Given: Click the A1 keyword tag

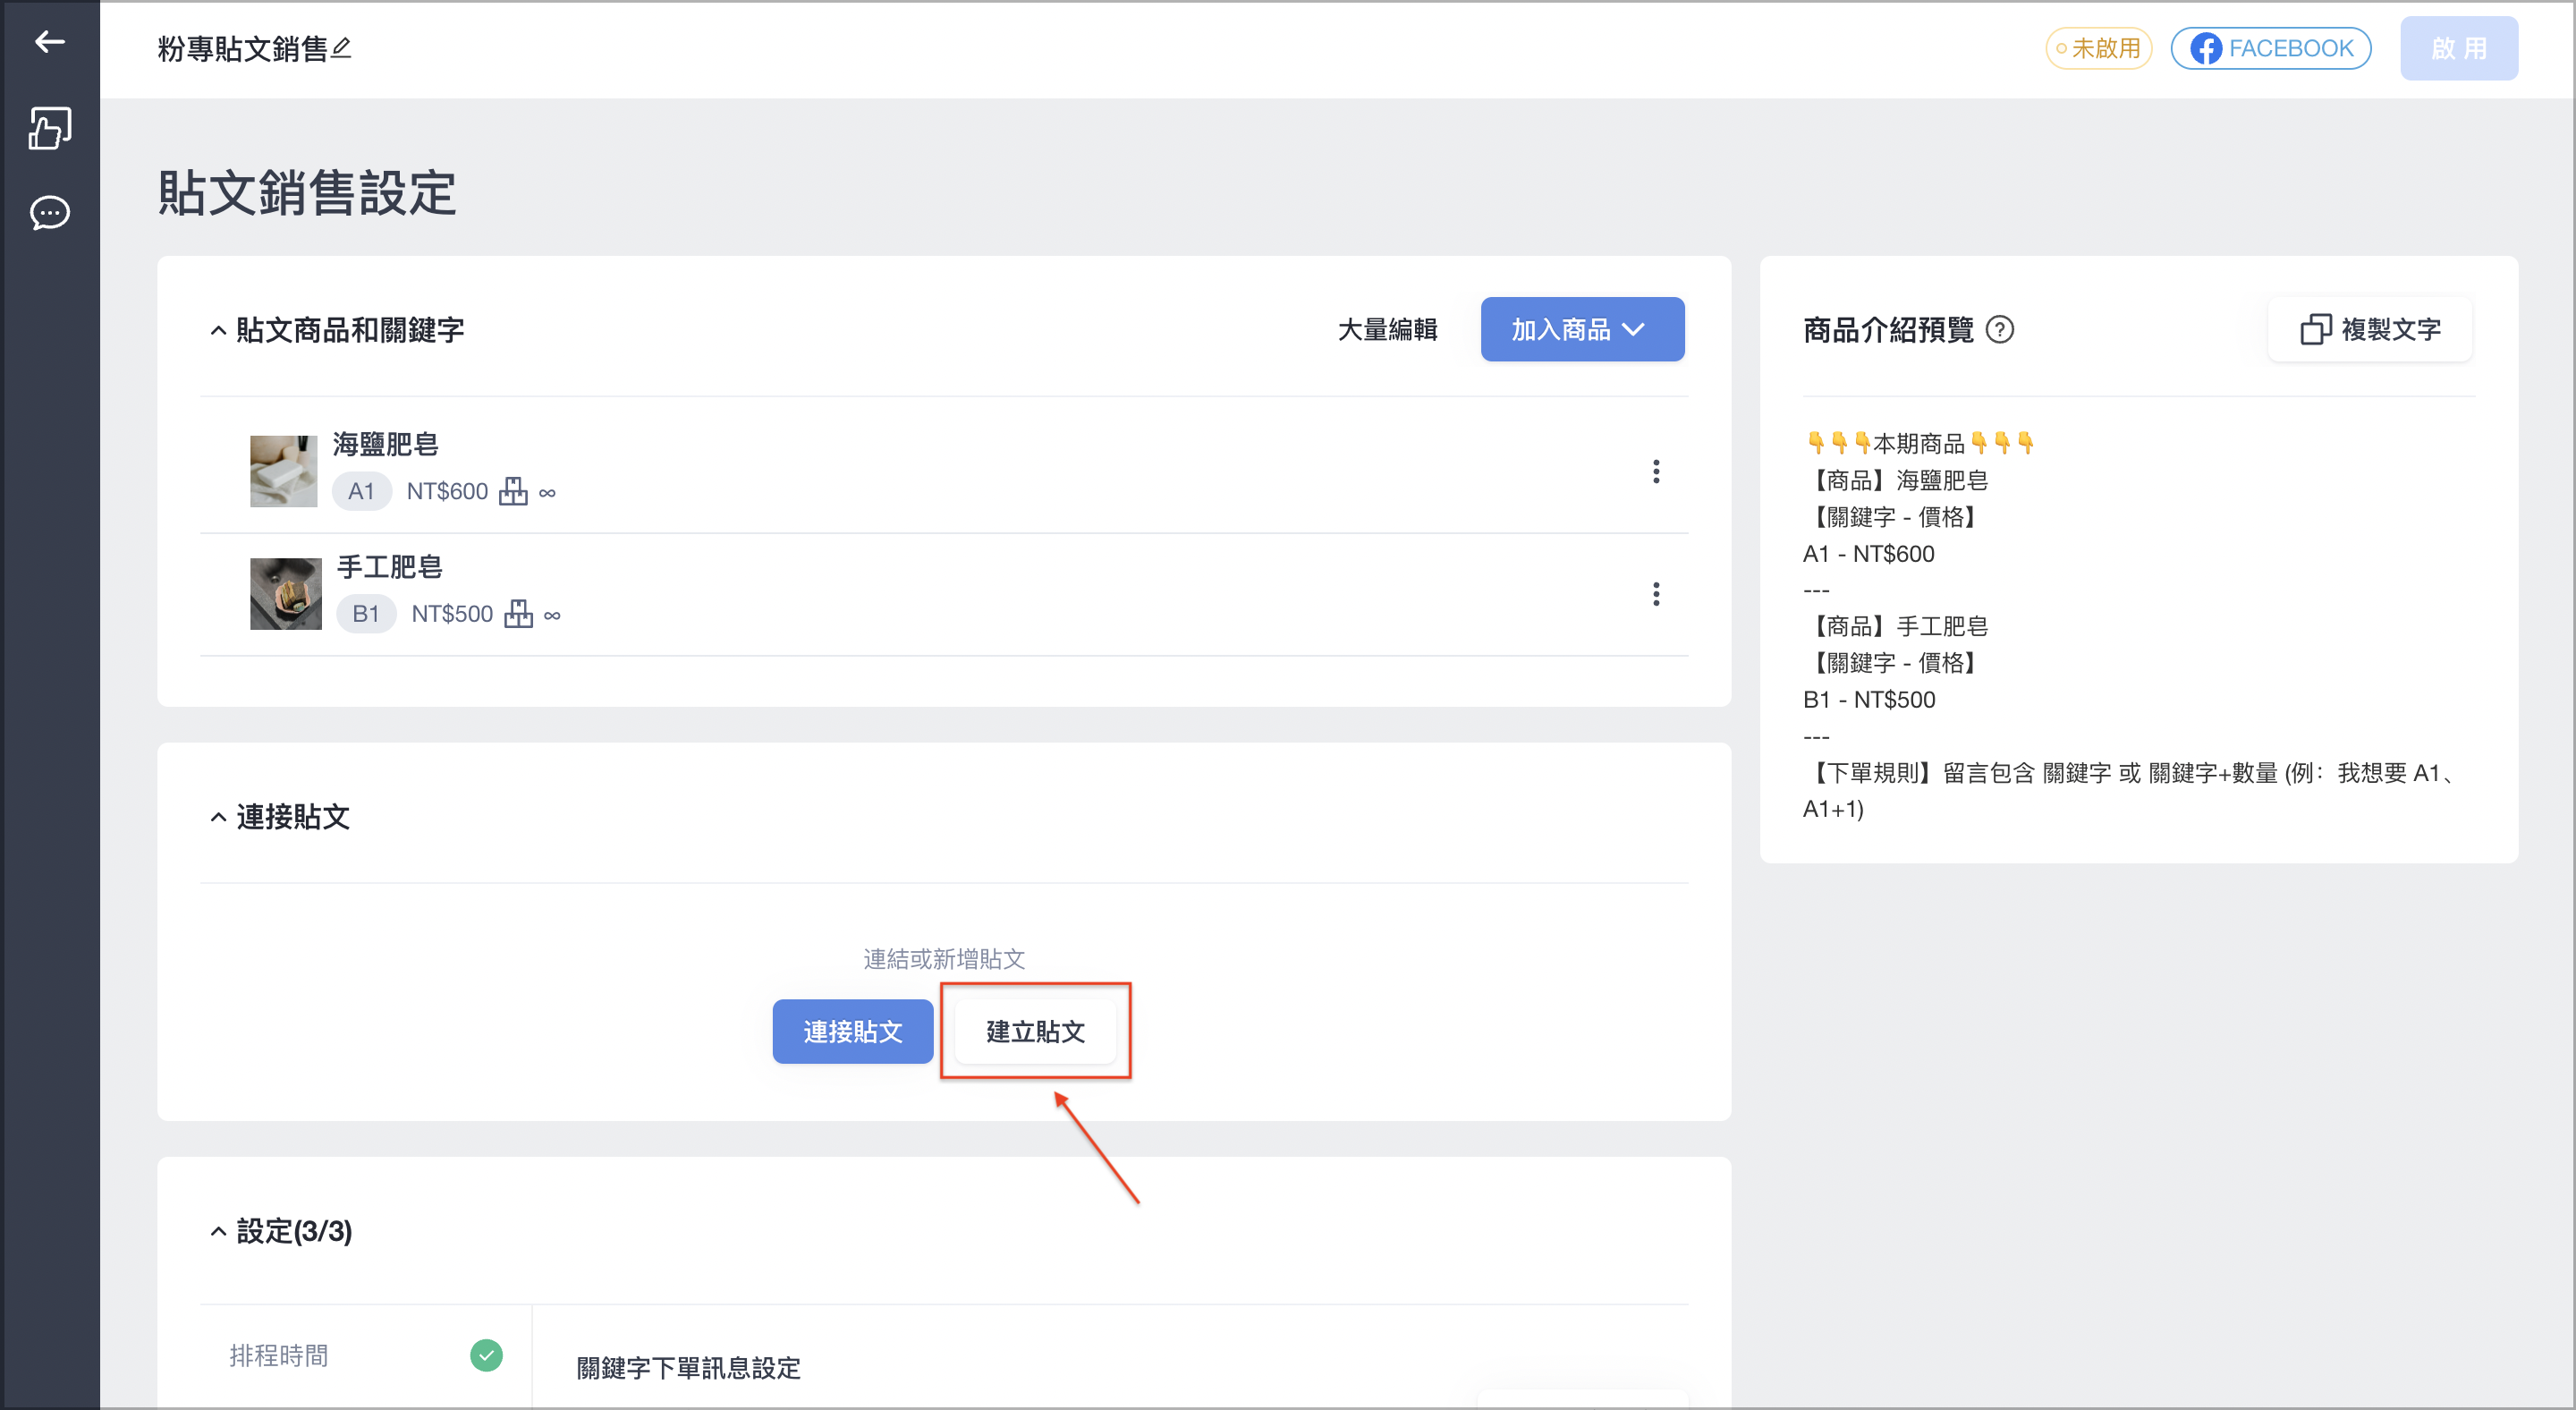Looking at the screenshot, I should [x=361, y=491].
